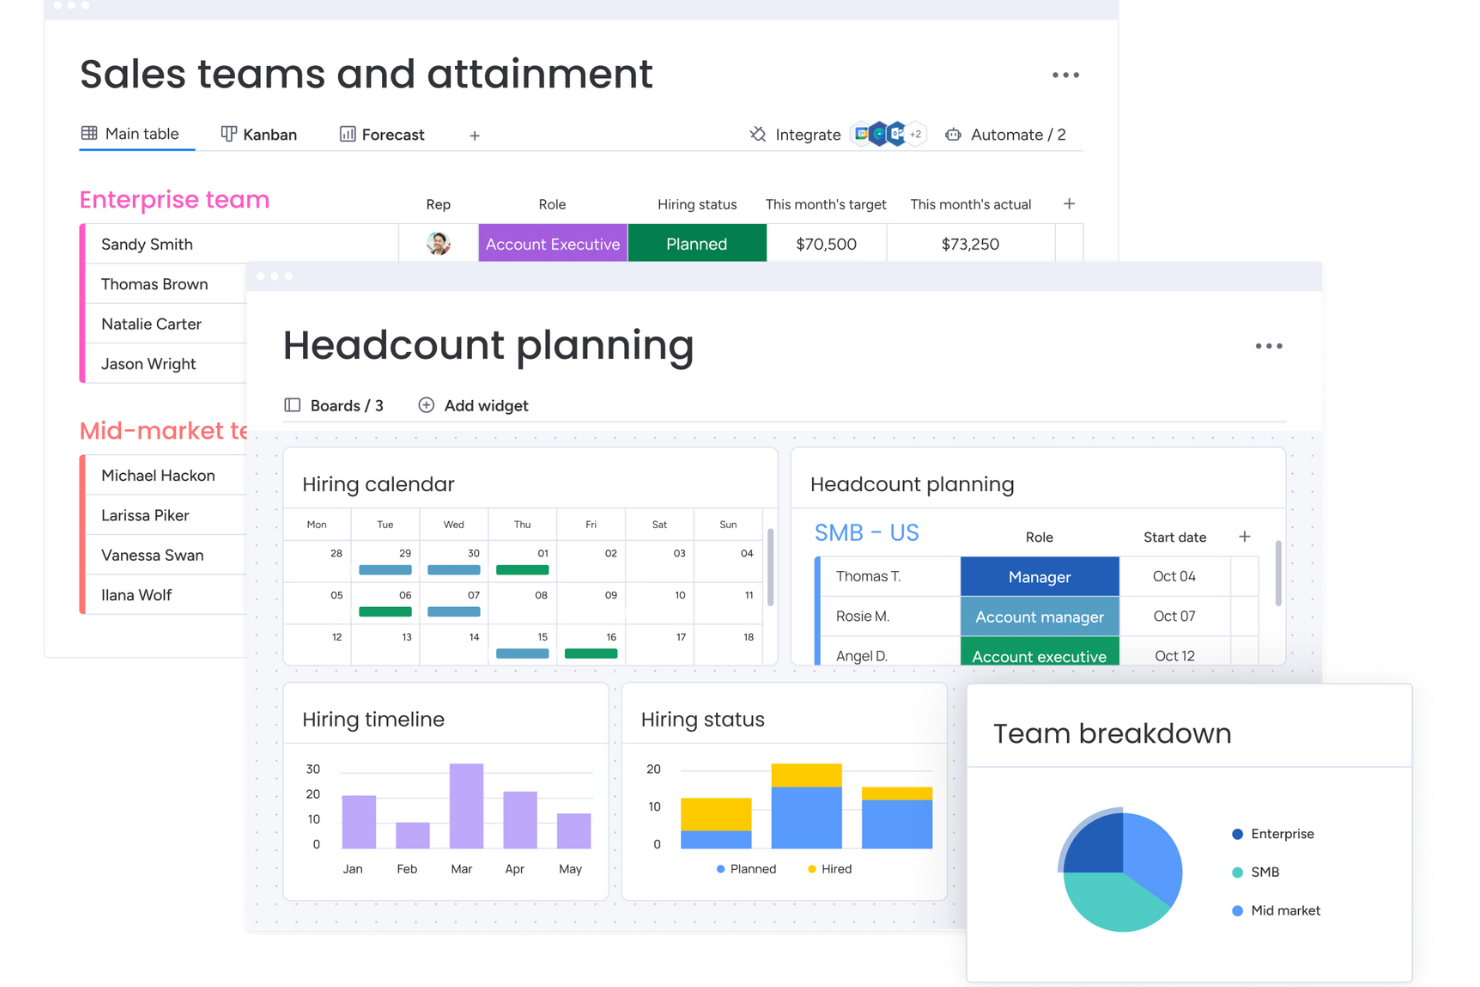Click the Automate robot icon
1480x987 pixels.
(x=953, y=134)
